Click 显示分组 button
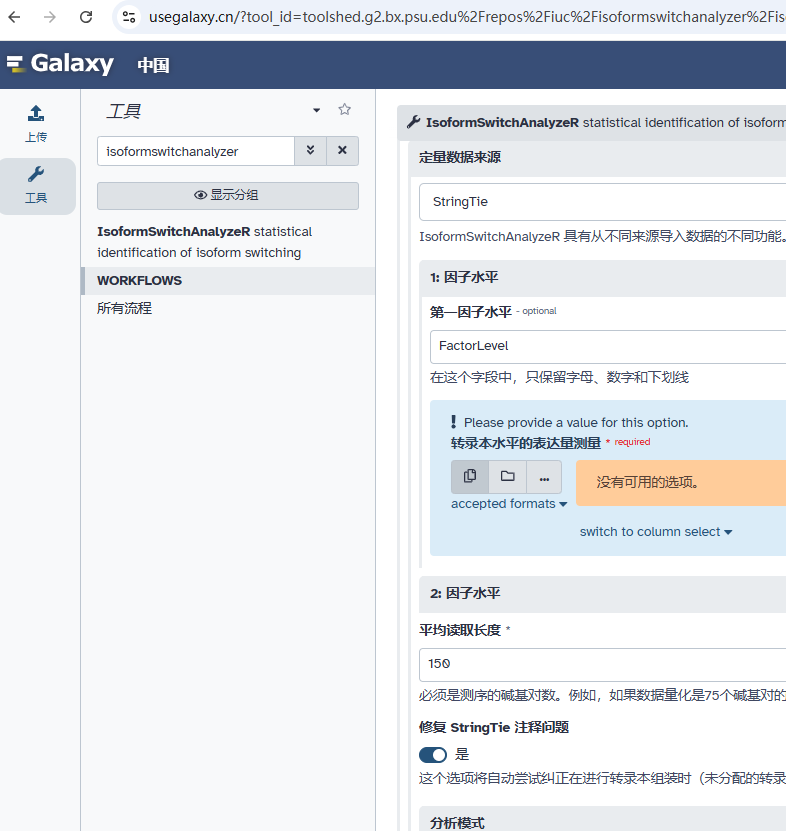 coord(227,196)
